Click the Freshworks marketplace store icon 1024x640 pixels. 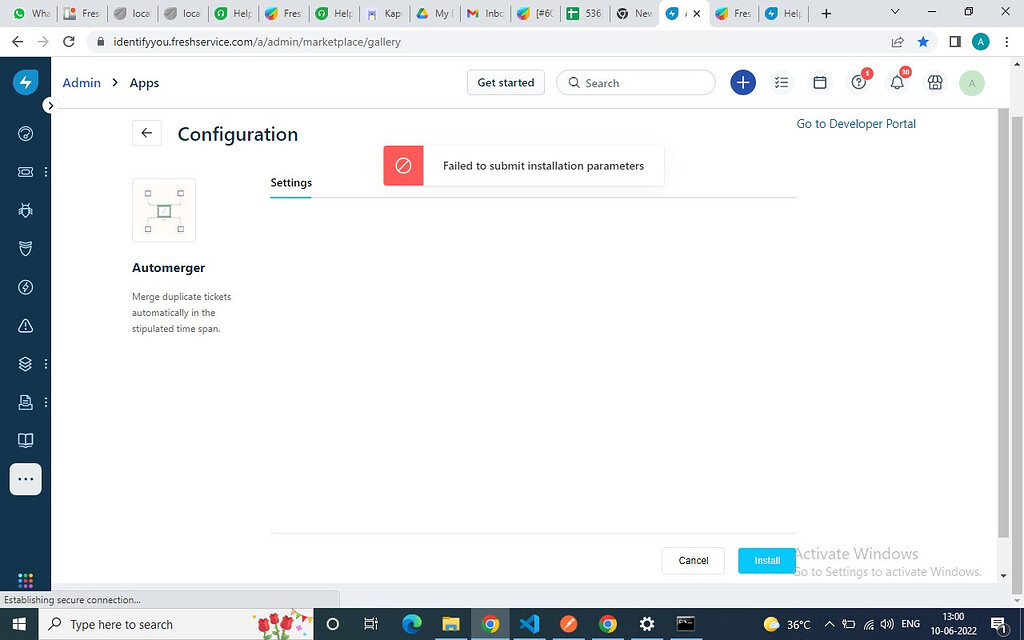(x=934, y=82)
